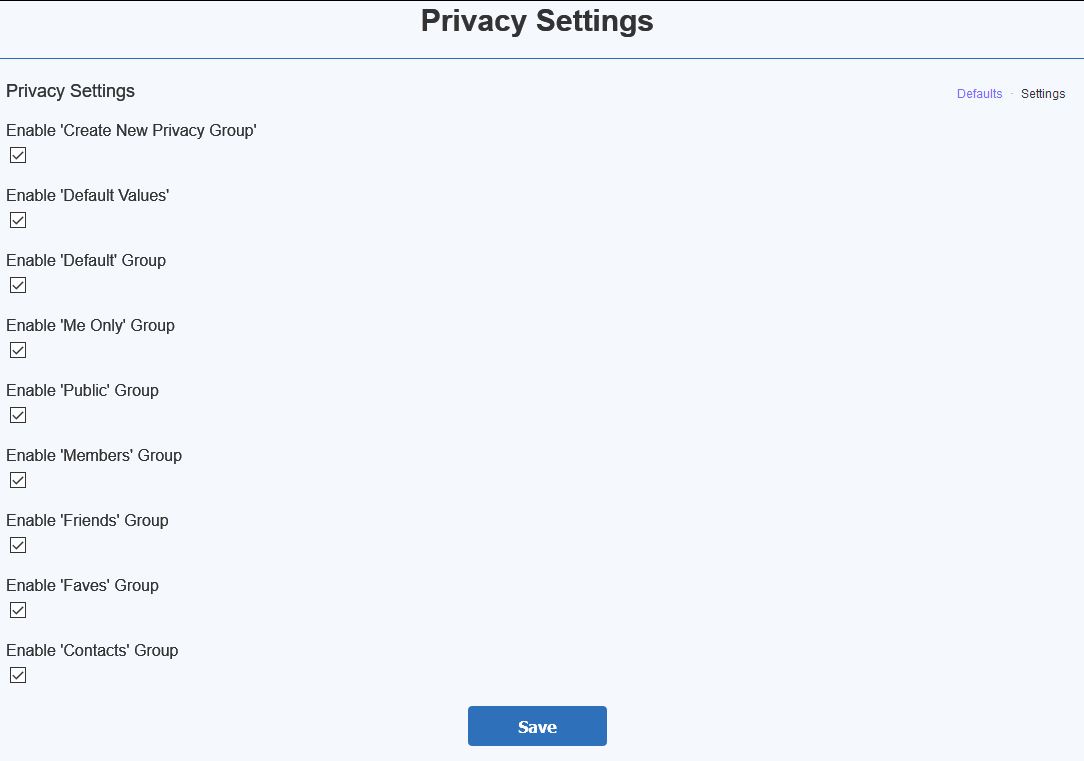Click the "Enable 'Contacts' Group" label text
Screen dimensions: 1084x761
92,650
